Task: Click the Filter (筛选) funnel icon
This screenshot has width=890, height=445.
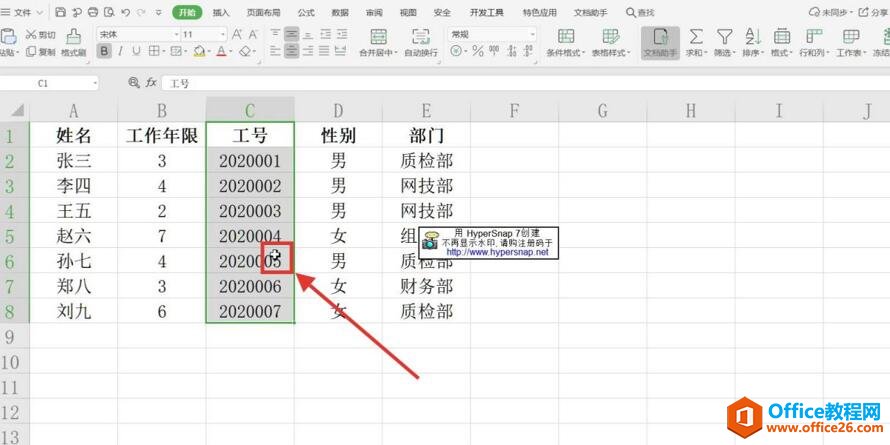Action: click(724, 37)
